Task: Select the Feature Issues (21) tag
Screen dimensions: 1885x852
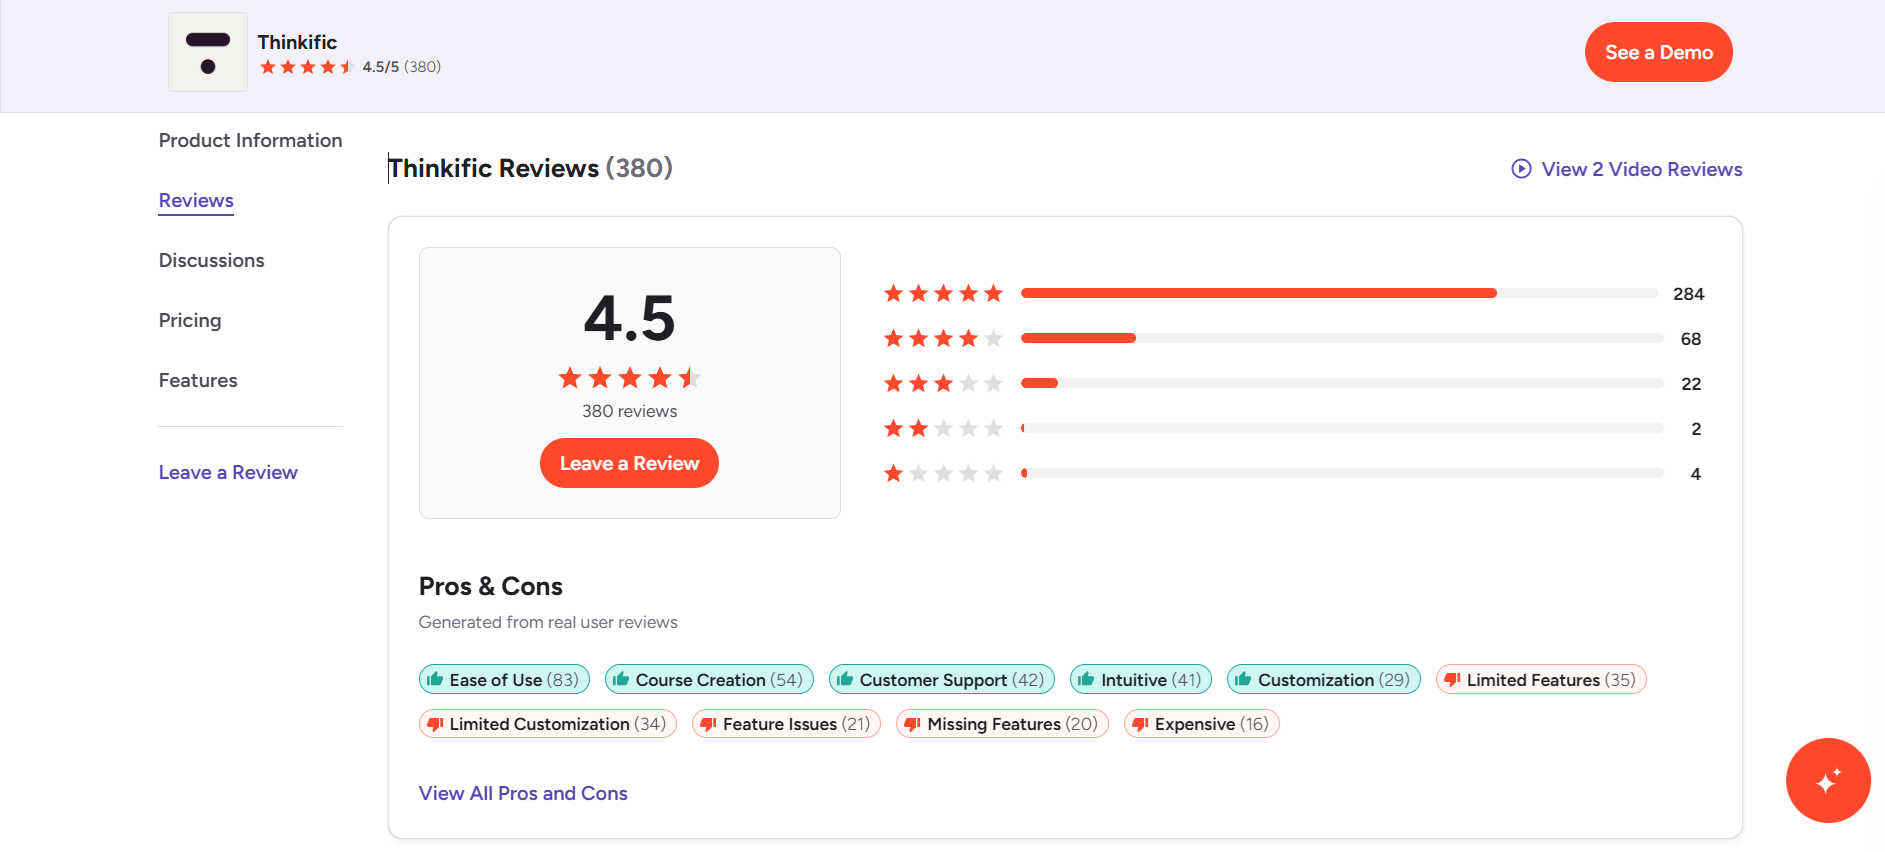Action: pos(786,723)
